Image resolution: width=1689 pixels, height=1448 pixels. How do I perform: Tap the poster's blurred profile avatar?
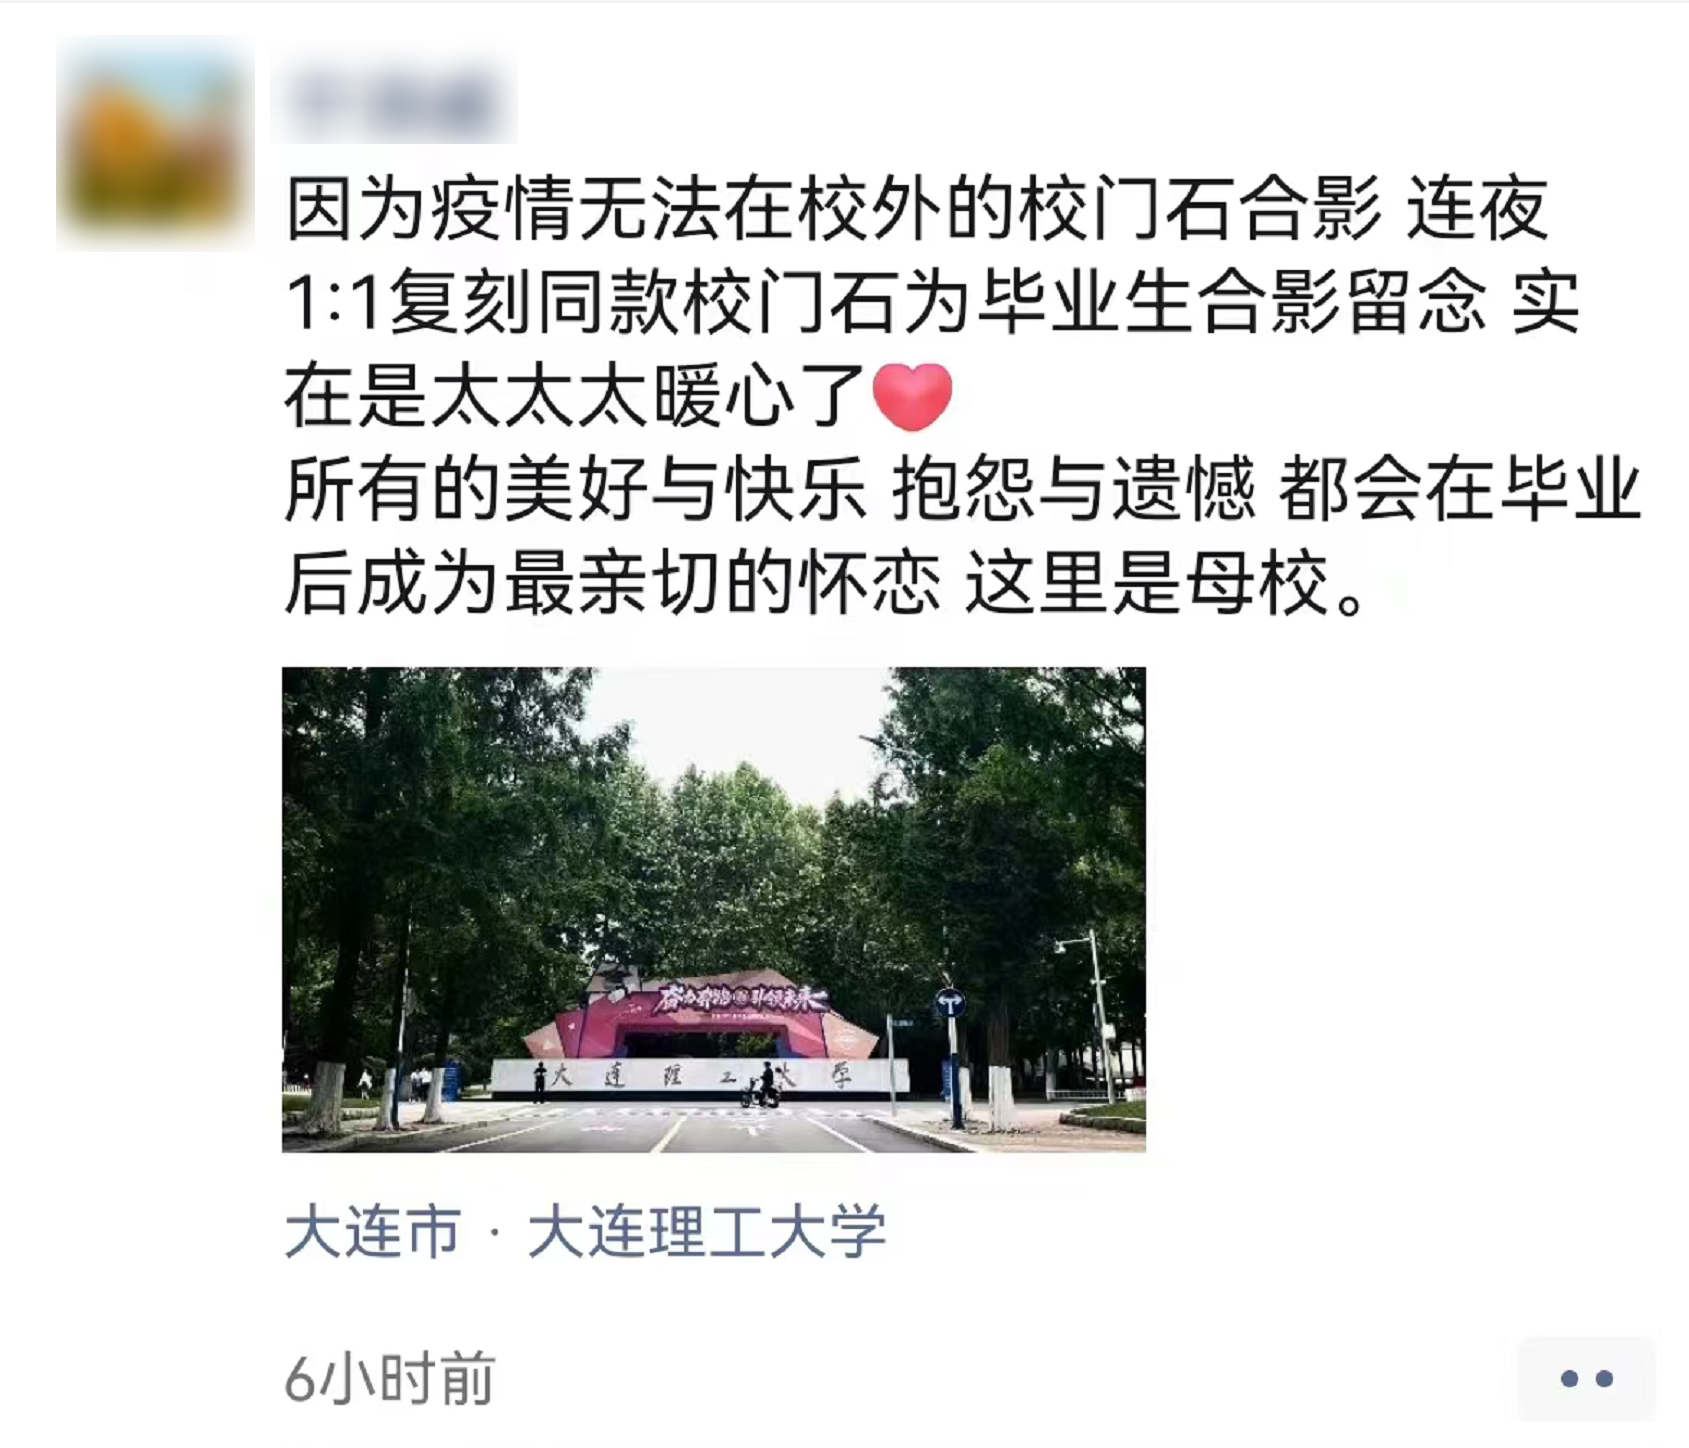(155, 143)
